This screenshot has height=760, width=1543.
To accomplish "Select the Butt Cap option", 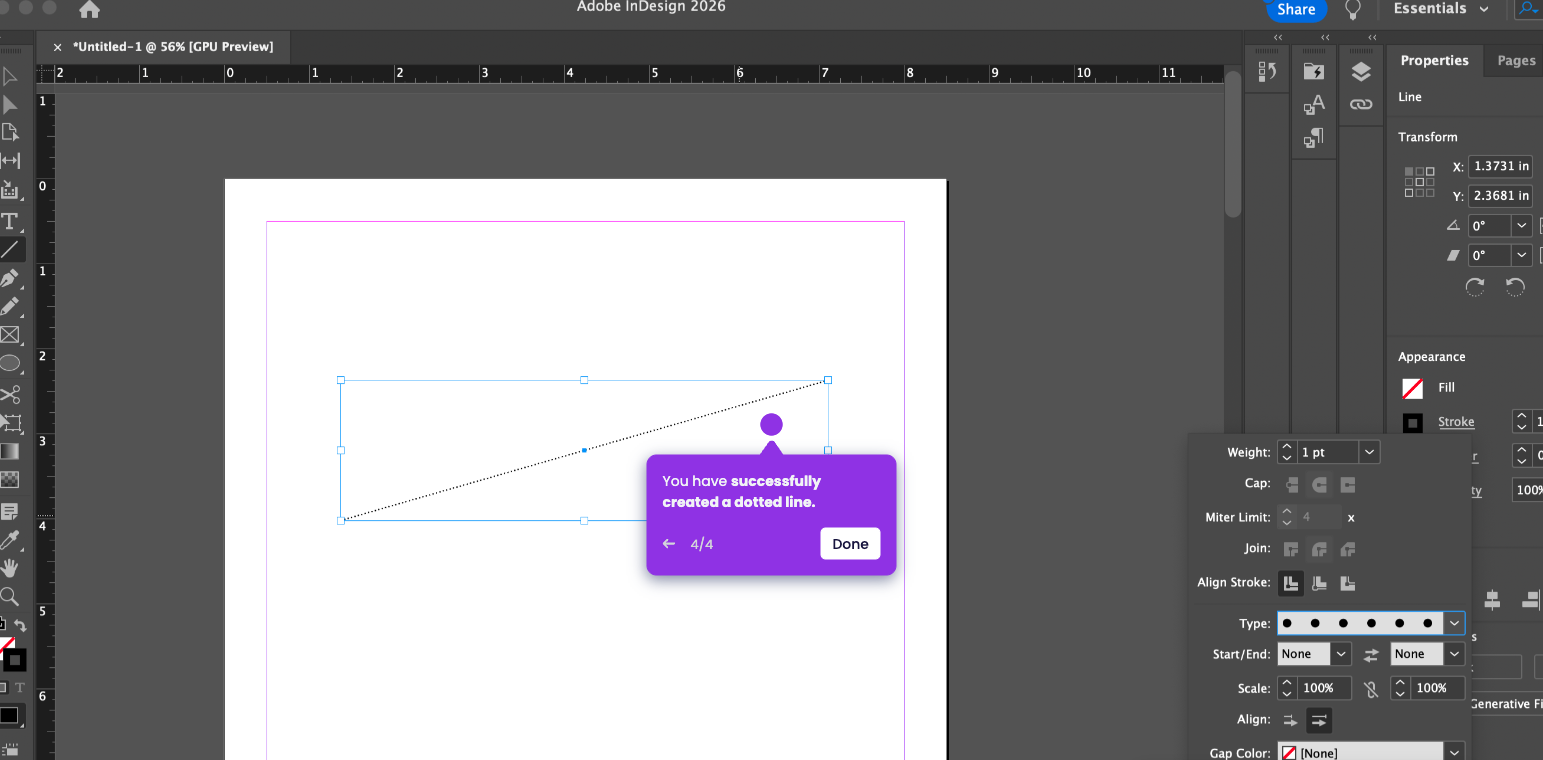I will click(1291, 485).
